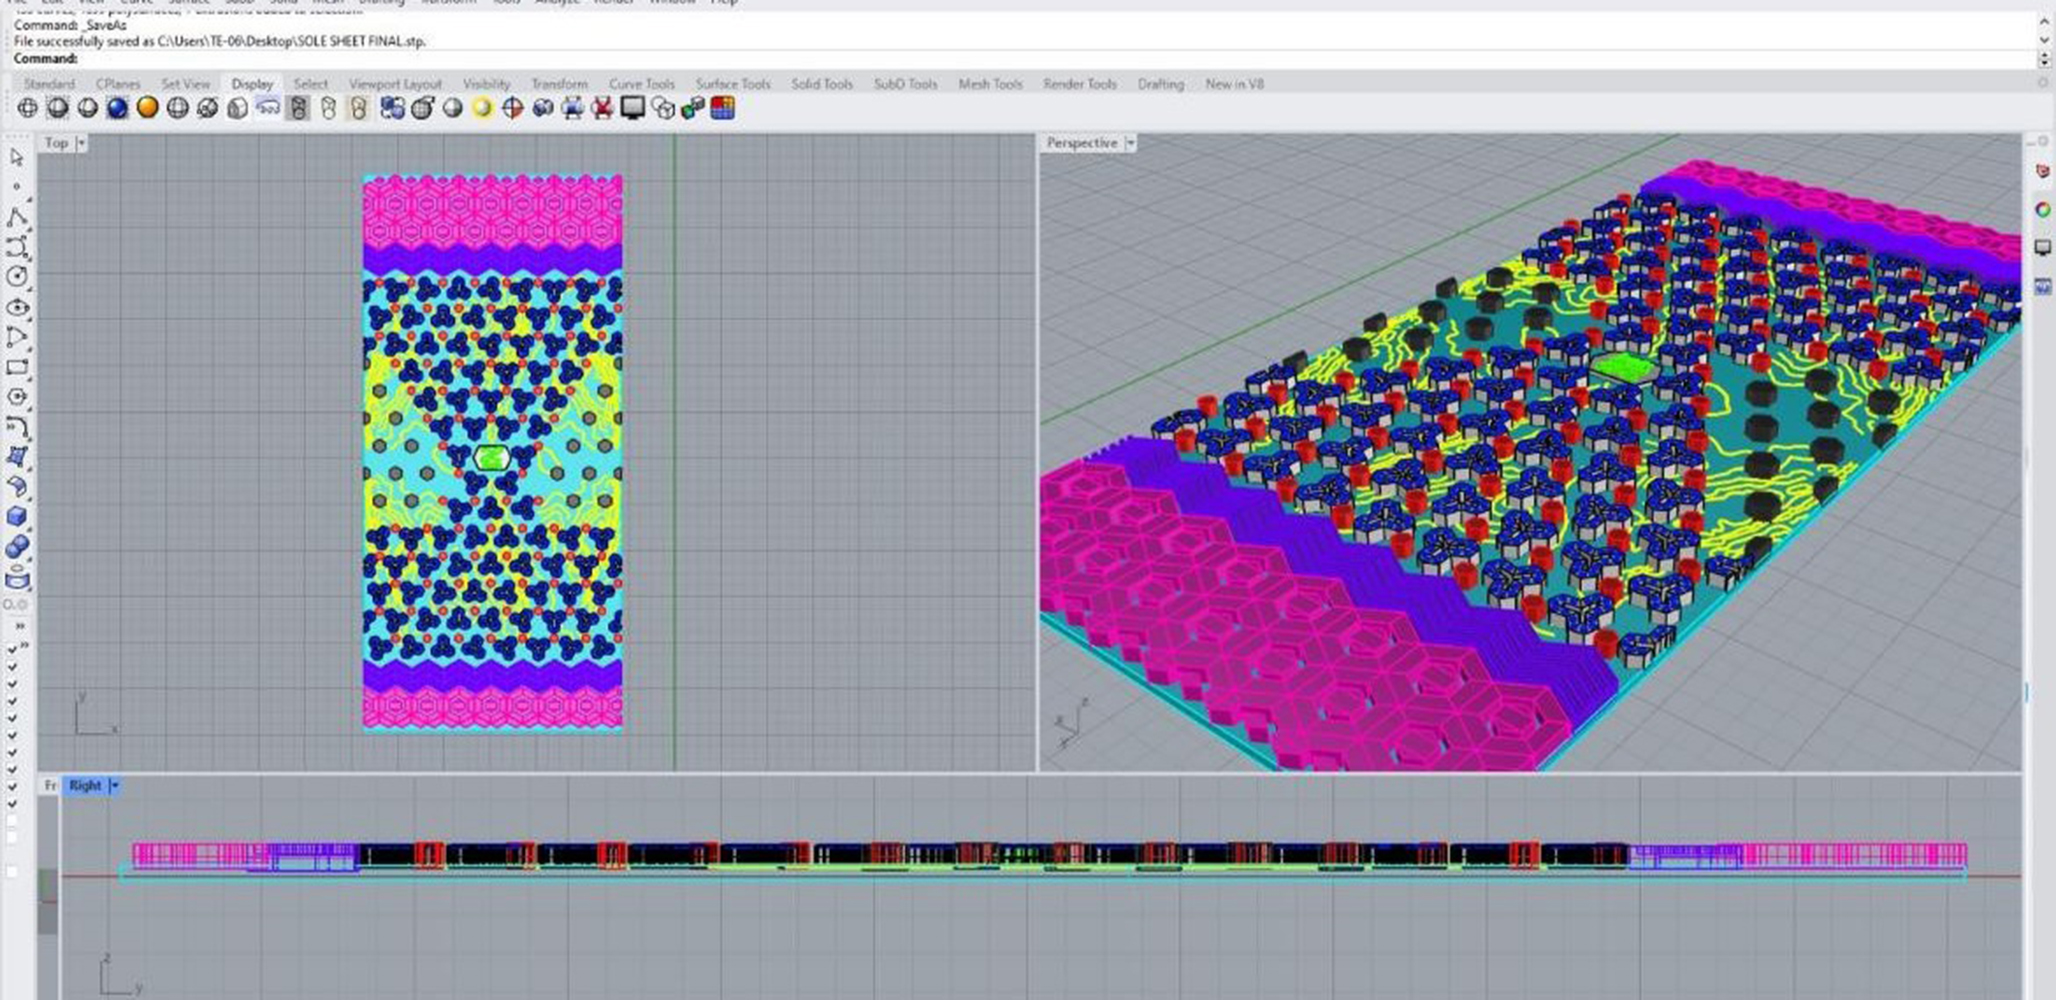2056x1000 pixels.
Task: Toggle the first checkmark in left sidebar
Action: point(12,649)
